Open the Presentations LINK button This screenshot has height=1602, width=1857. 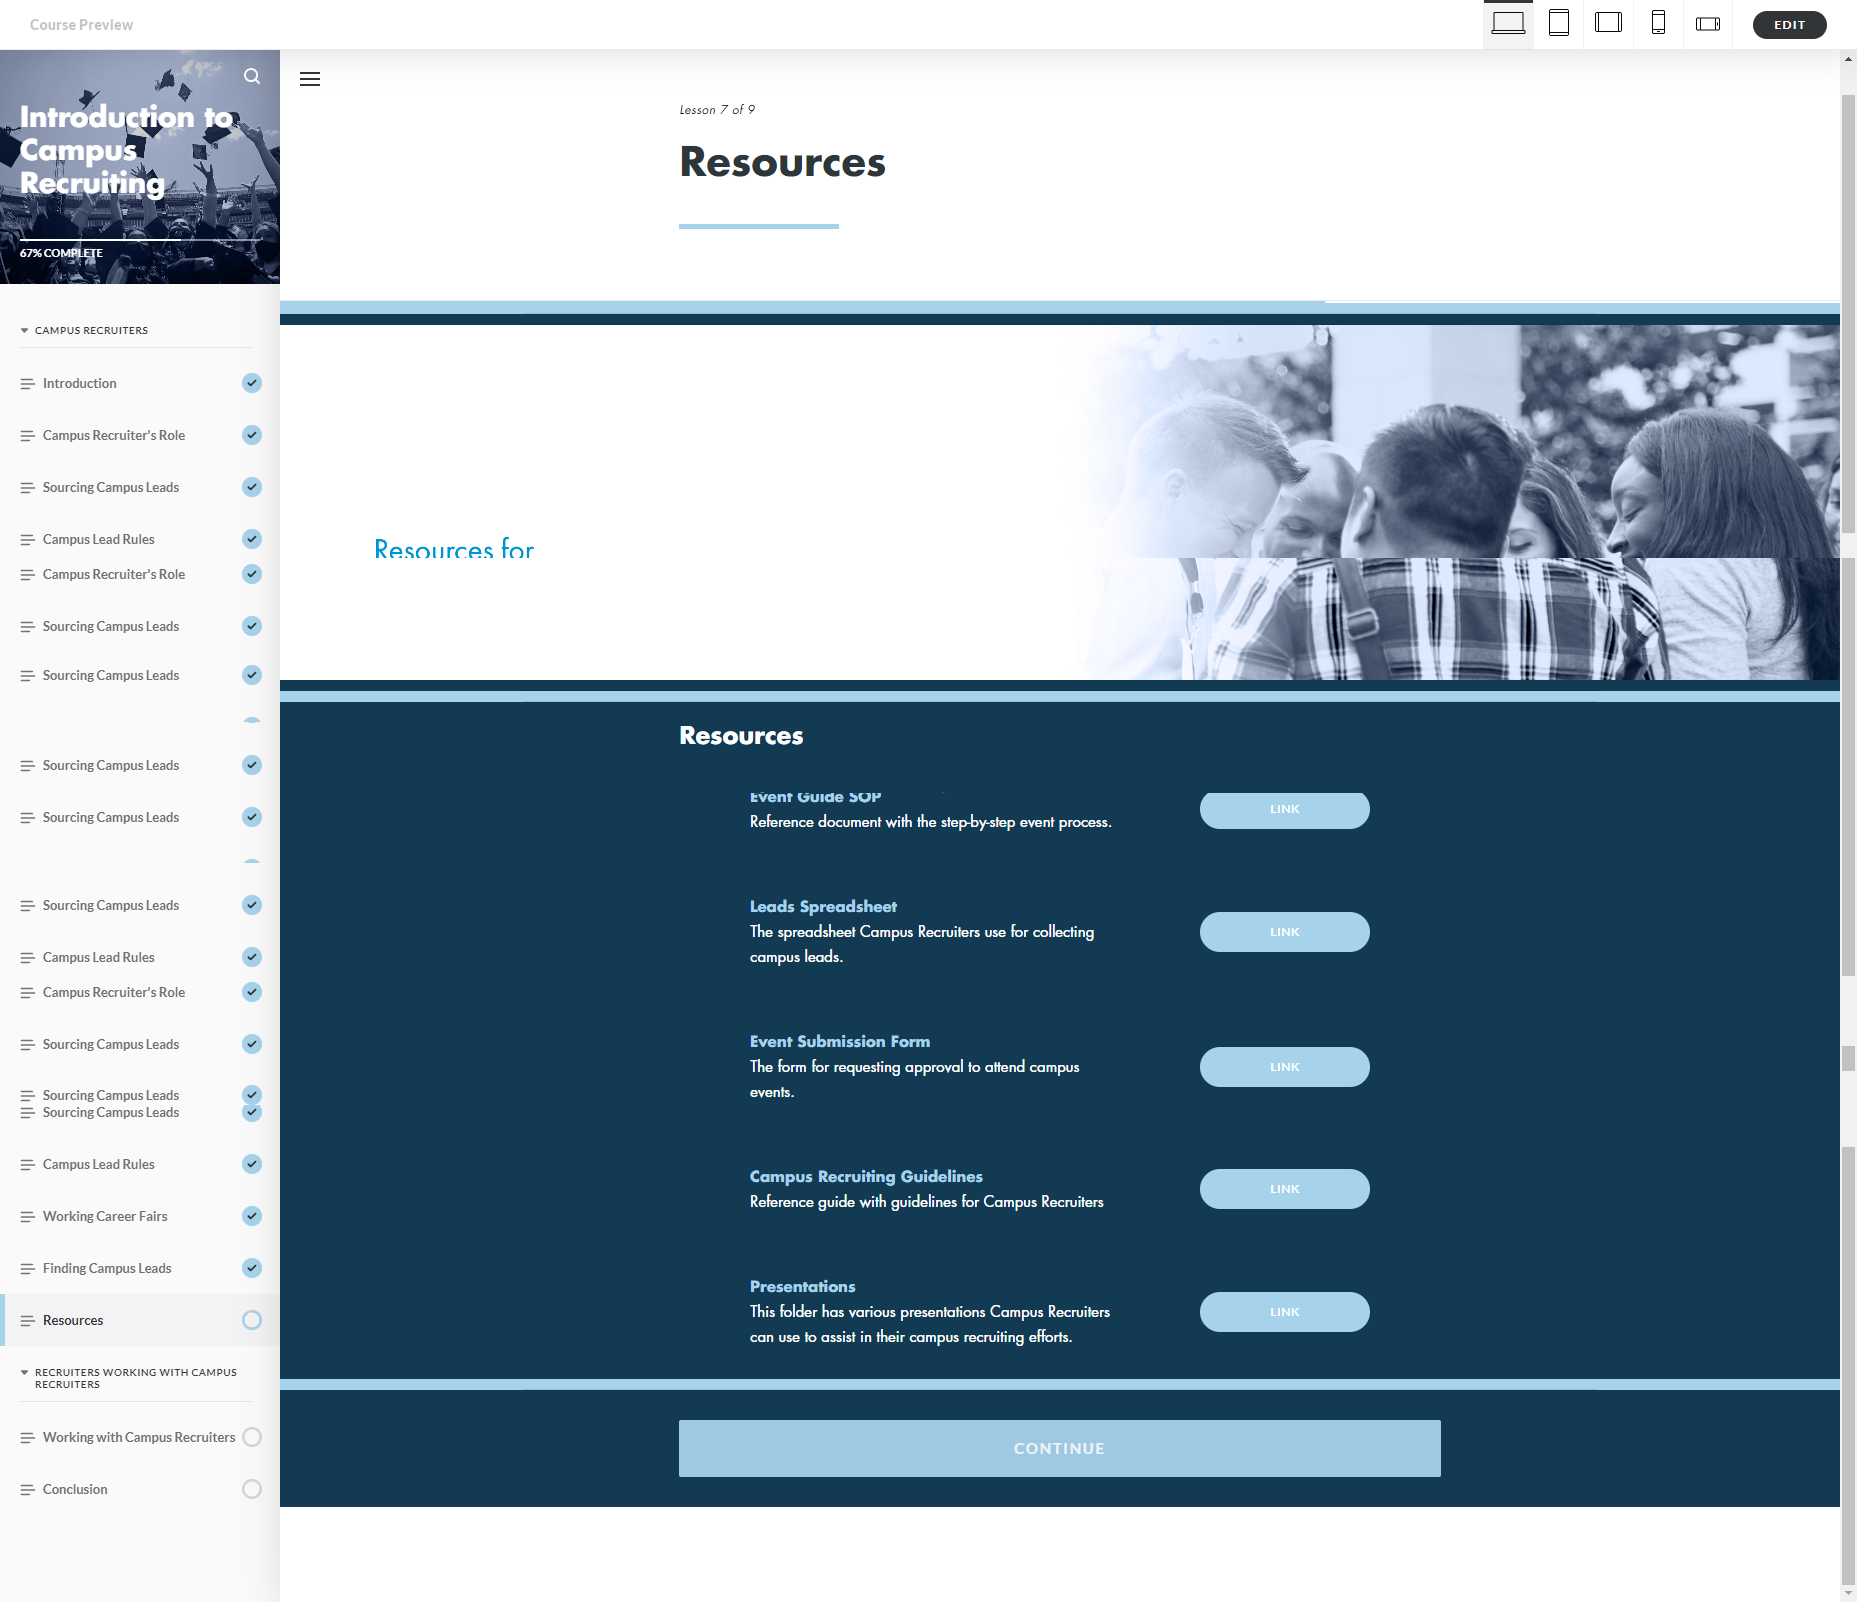pyautogui.click(x=1285, y=1312)
